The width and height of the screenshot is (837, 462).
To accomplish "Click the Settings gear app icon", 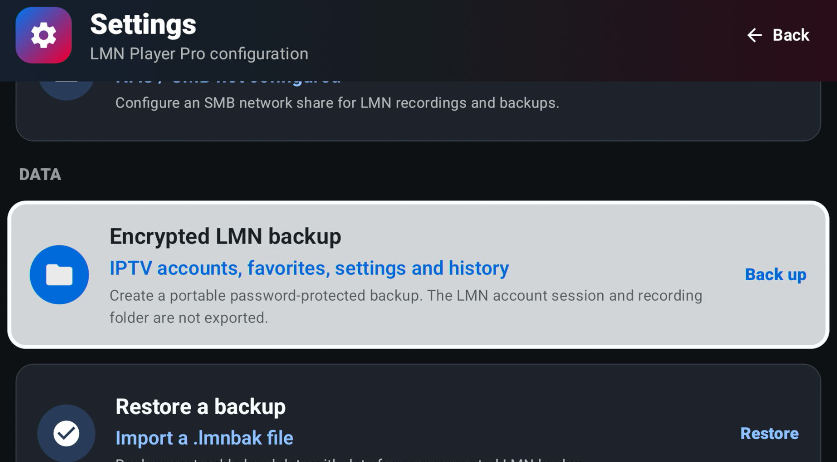I will click(43, 35).
